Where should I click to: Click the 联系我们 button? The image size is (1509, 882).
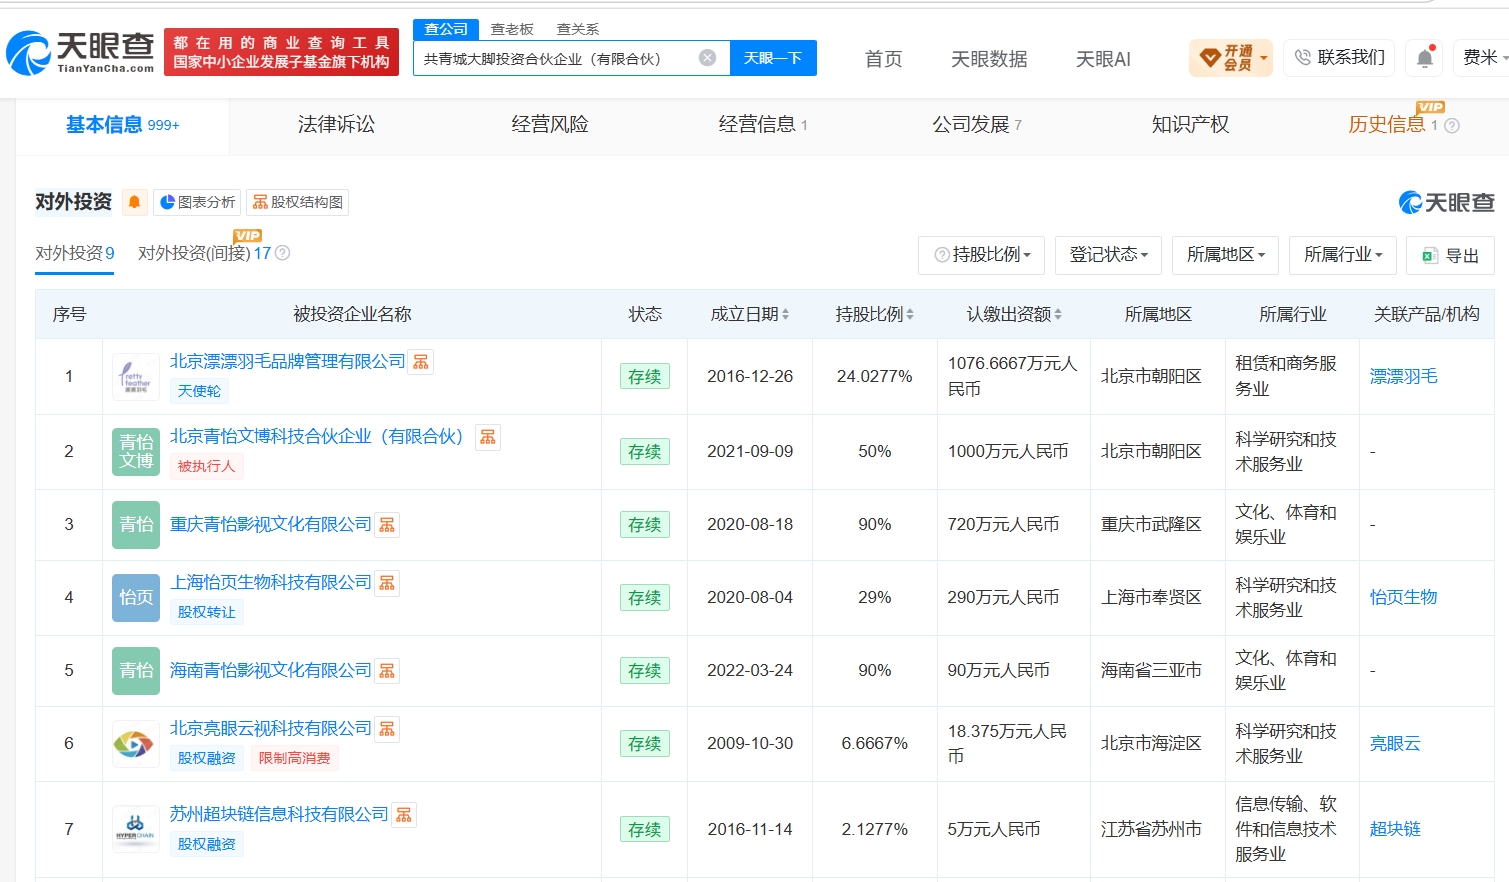coord(1340,58)
